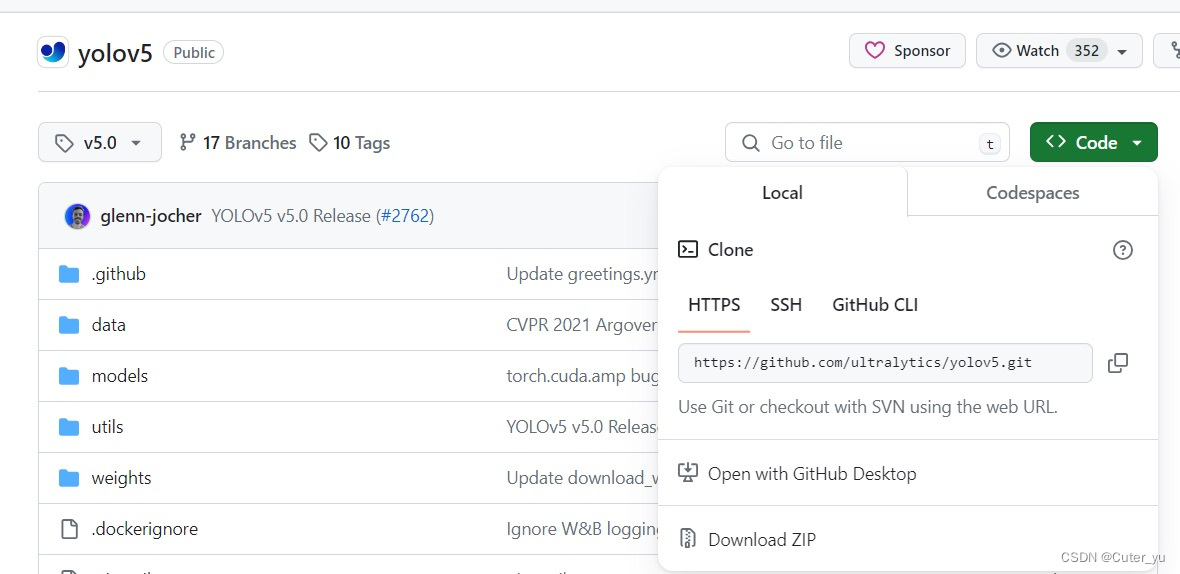Click the yolov5 repository avatar icon
The height and width of the screenshot is (574, 1180).
click(53, 52)
